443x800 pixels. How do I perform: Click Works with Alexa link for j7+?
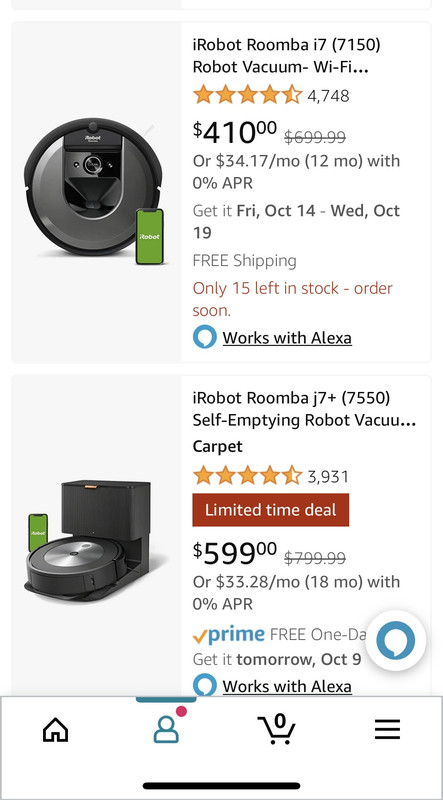pyautogui.click(x=287, y=686)
